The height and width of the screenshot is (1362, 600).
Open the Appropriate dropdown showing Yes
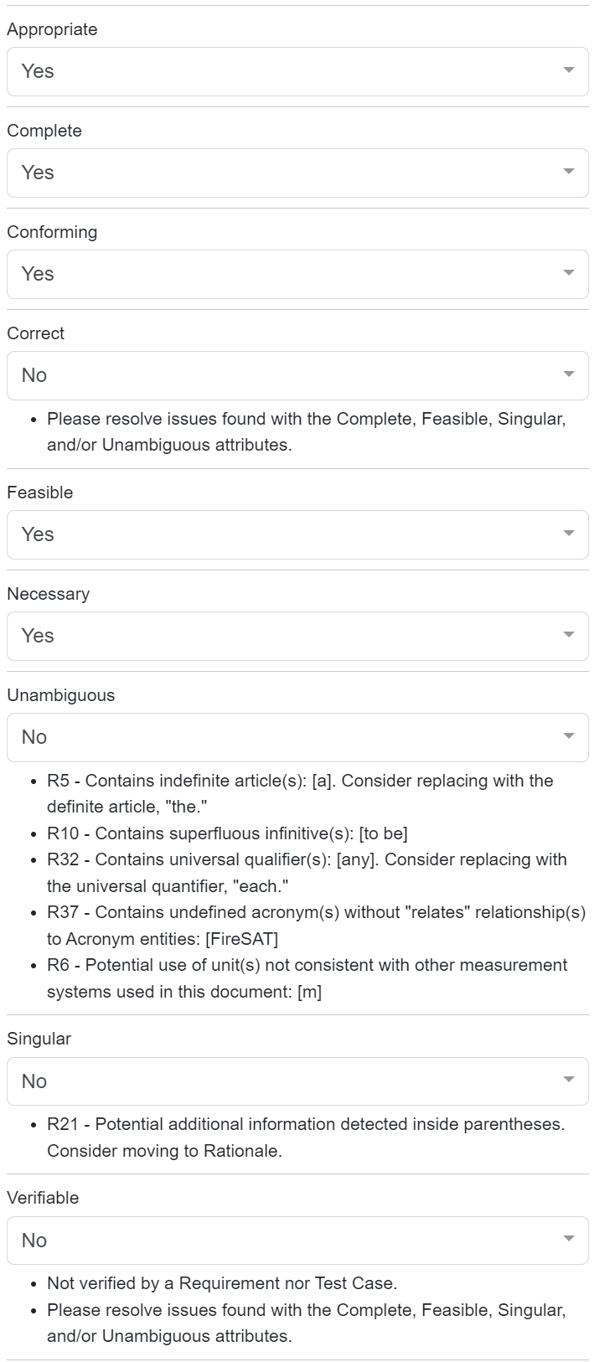280,71
